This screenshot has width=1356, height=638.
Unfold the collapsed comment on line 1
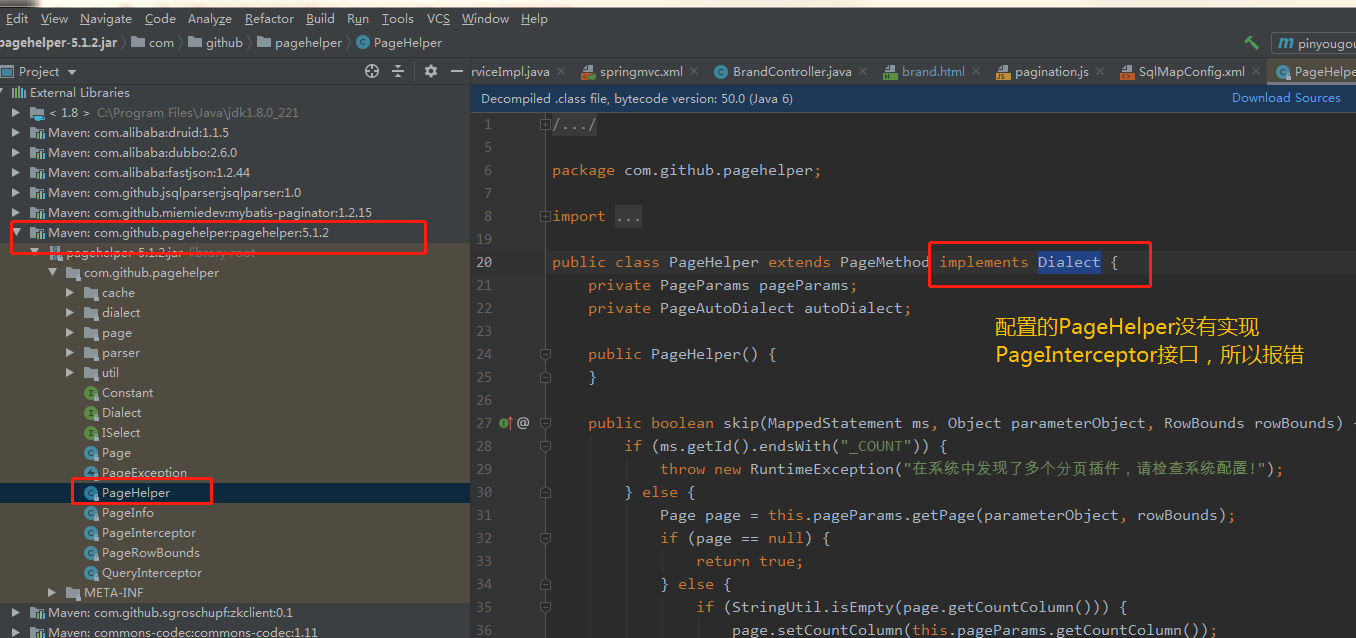pyautogui.click(x=545, y=124)
